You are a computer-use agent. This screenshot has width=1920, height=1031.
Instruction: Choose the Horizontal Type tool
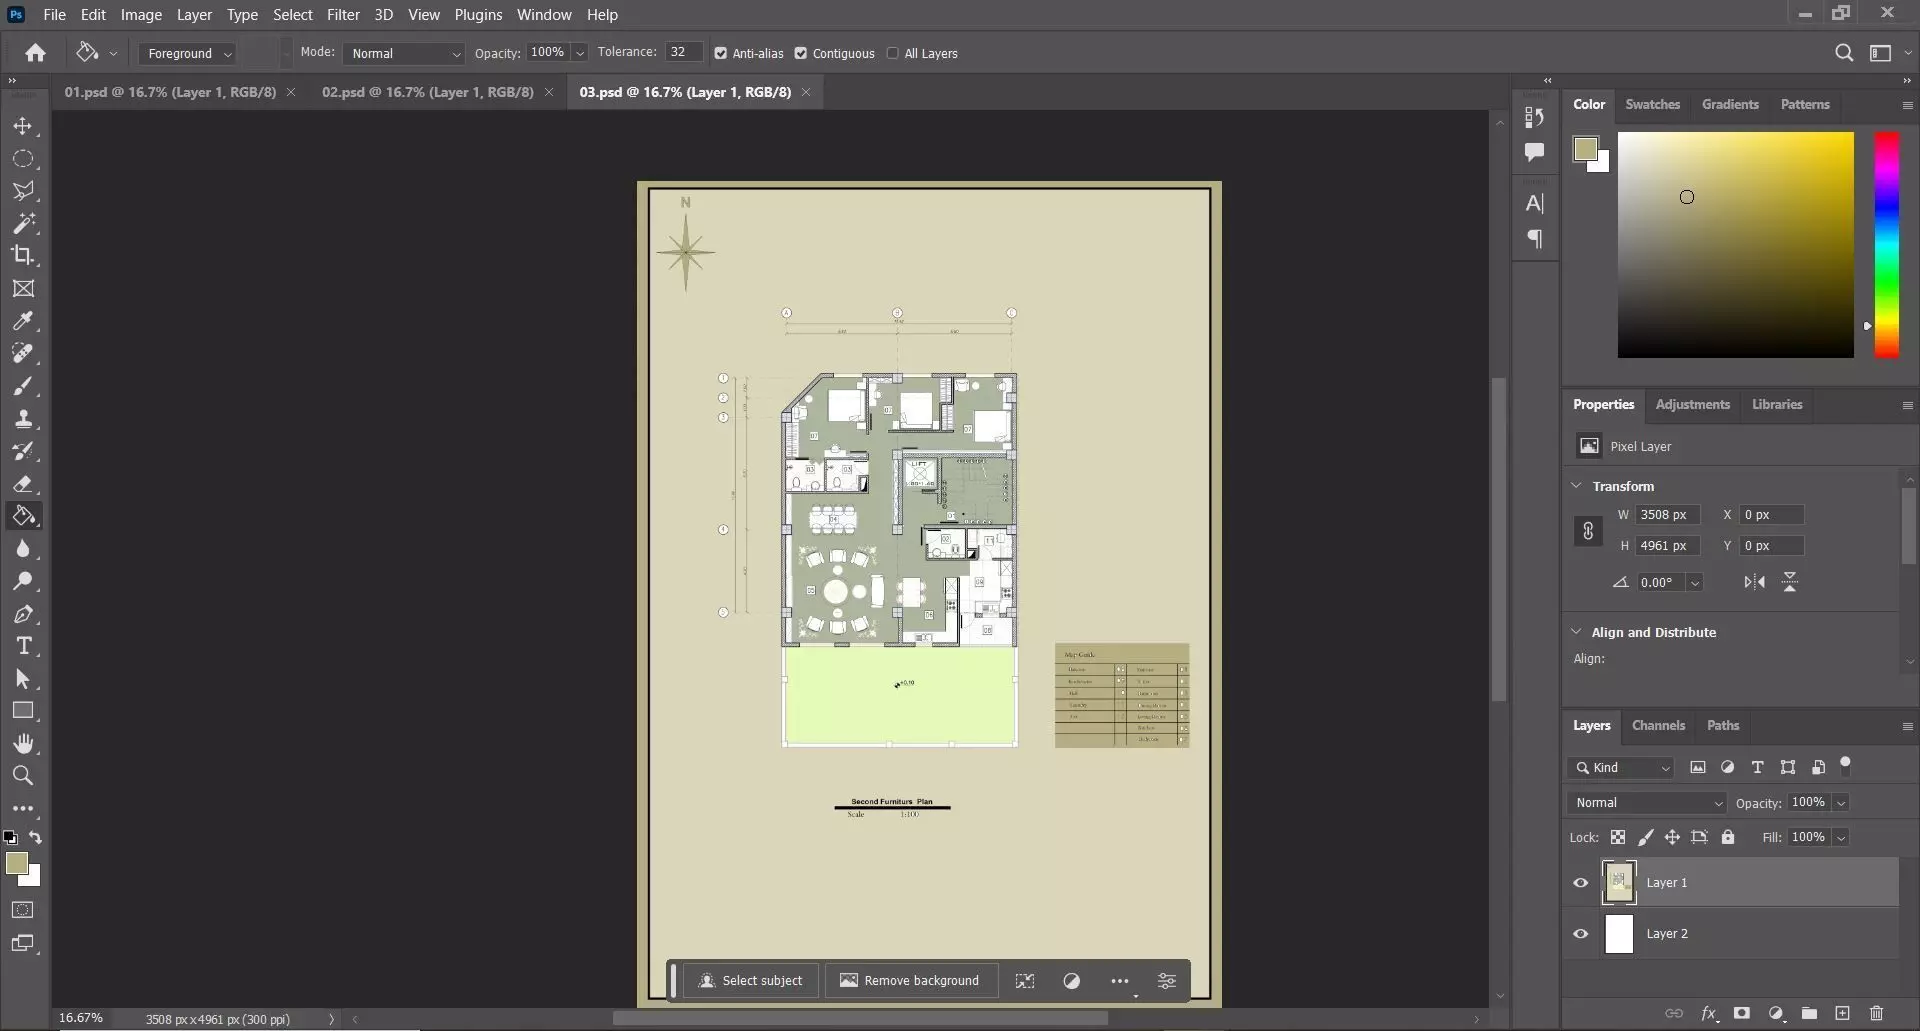pyautogui.click(x=23, y=646)
